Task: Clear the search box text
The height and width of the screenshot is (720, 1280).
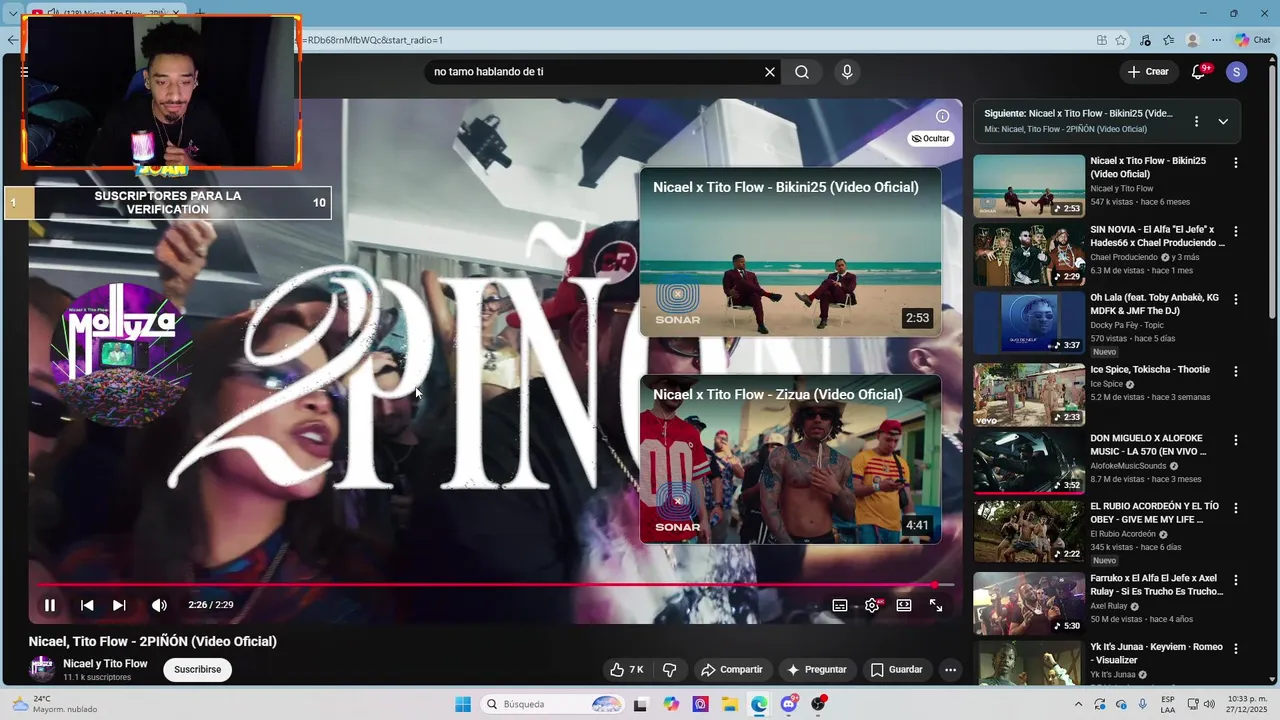Action: tap(770, 72)
